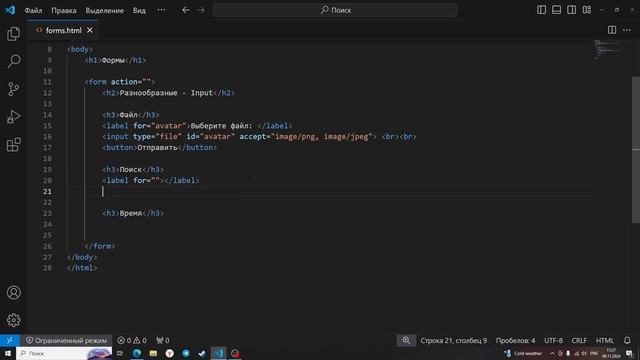This screenshot has width=640, height=360.
Task: Click the <h3>Время</h3> line
Action: pos(133,213)
